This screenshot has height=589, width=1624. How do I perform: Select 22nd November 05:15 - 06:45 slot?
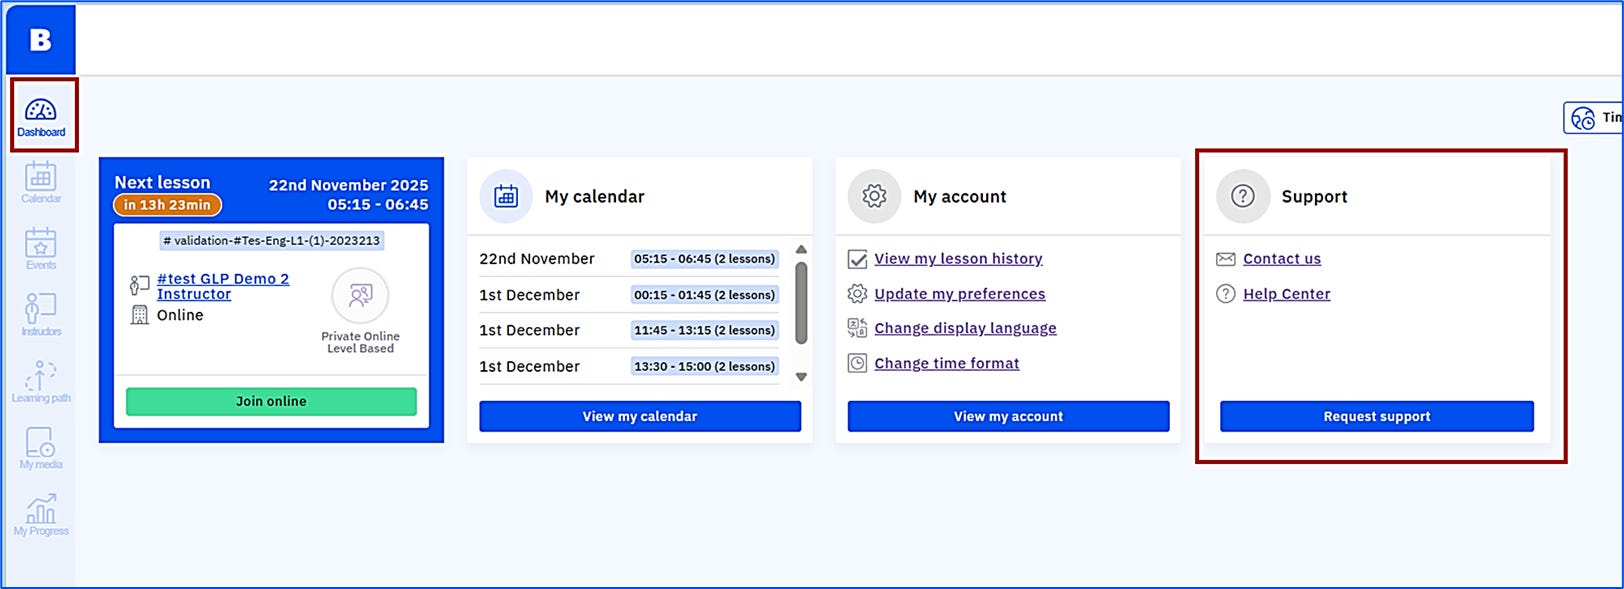click(x=704, y=259)
